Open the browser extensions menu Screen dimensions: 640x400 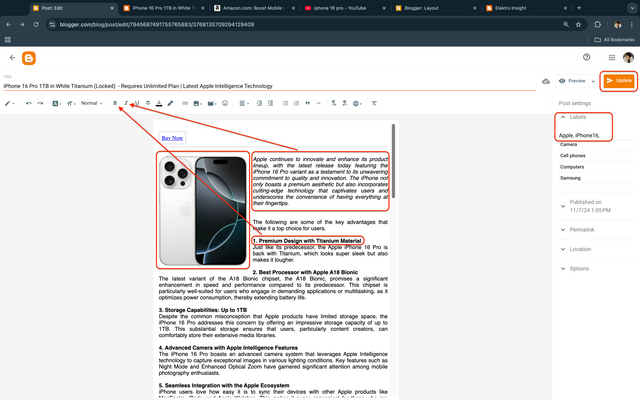[598, 24]
